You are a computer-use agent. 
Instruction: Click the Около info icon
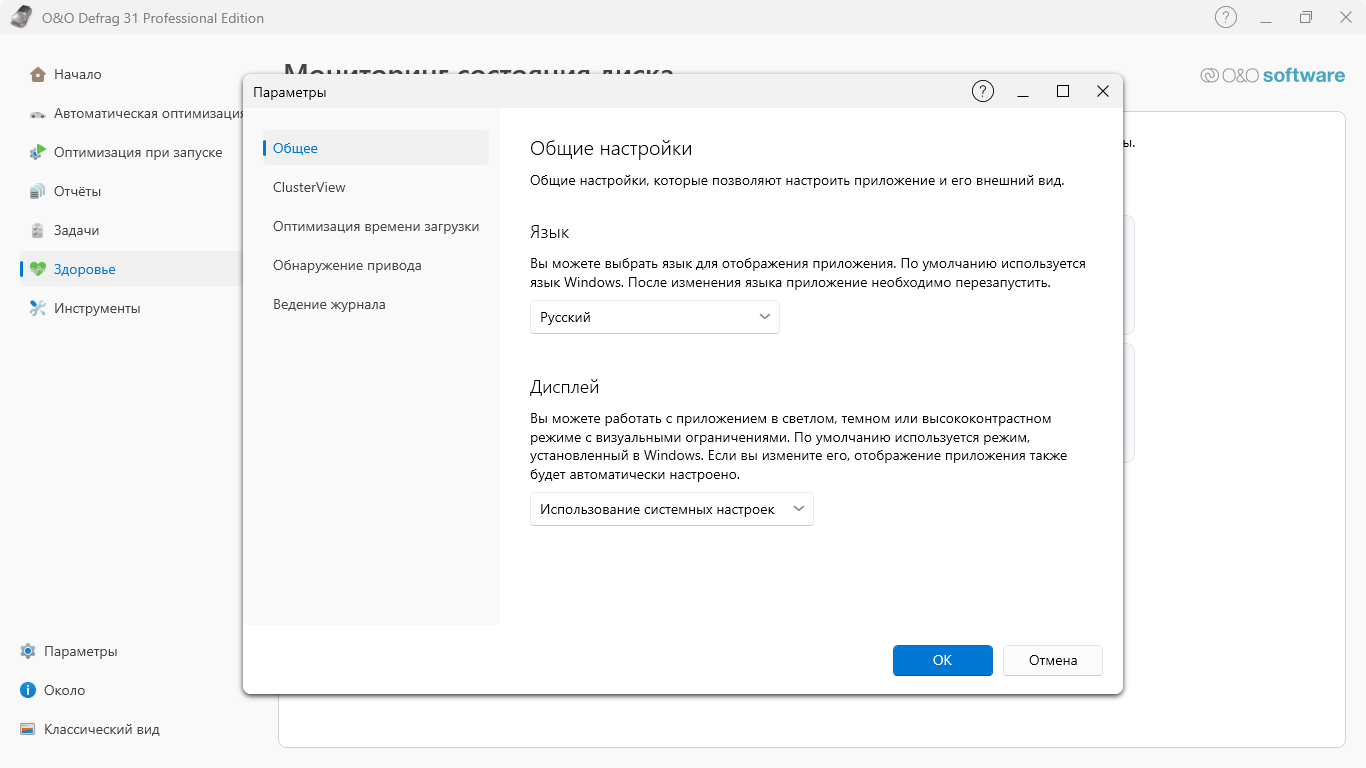click(28, 690)
